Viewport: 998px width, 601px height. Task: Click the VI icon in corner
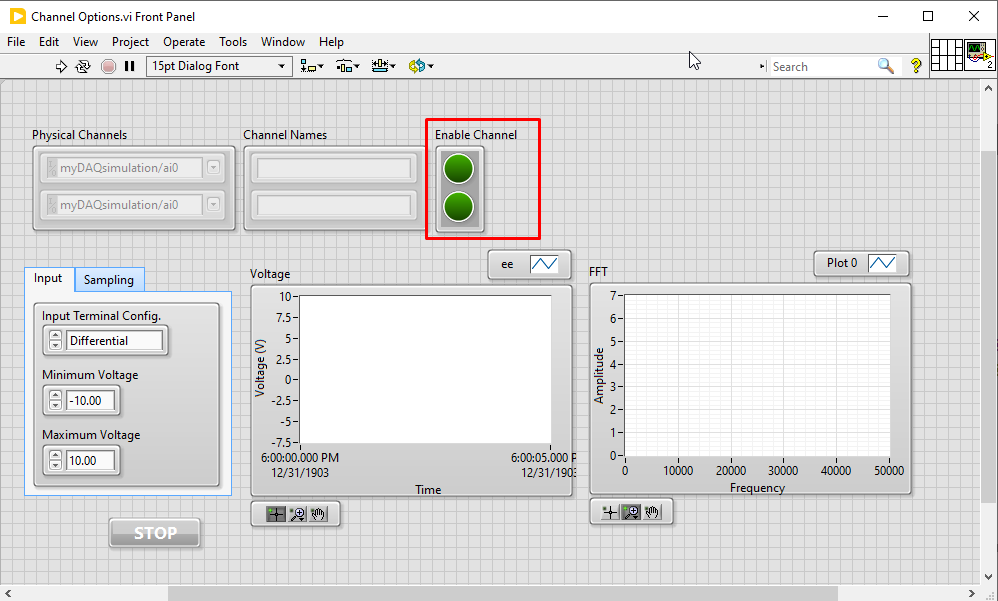click(980, 55)
